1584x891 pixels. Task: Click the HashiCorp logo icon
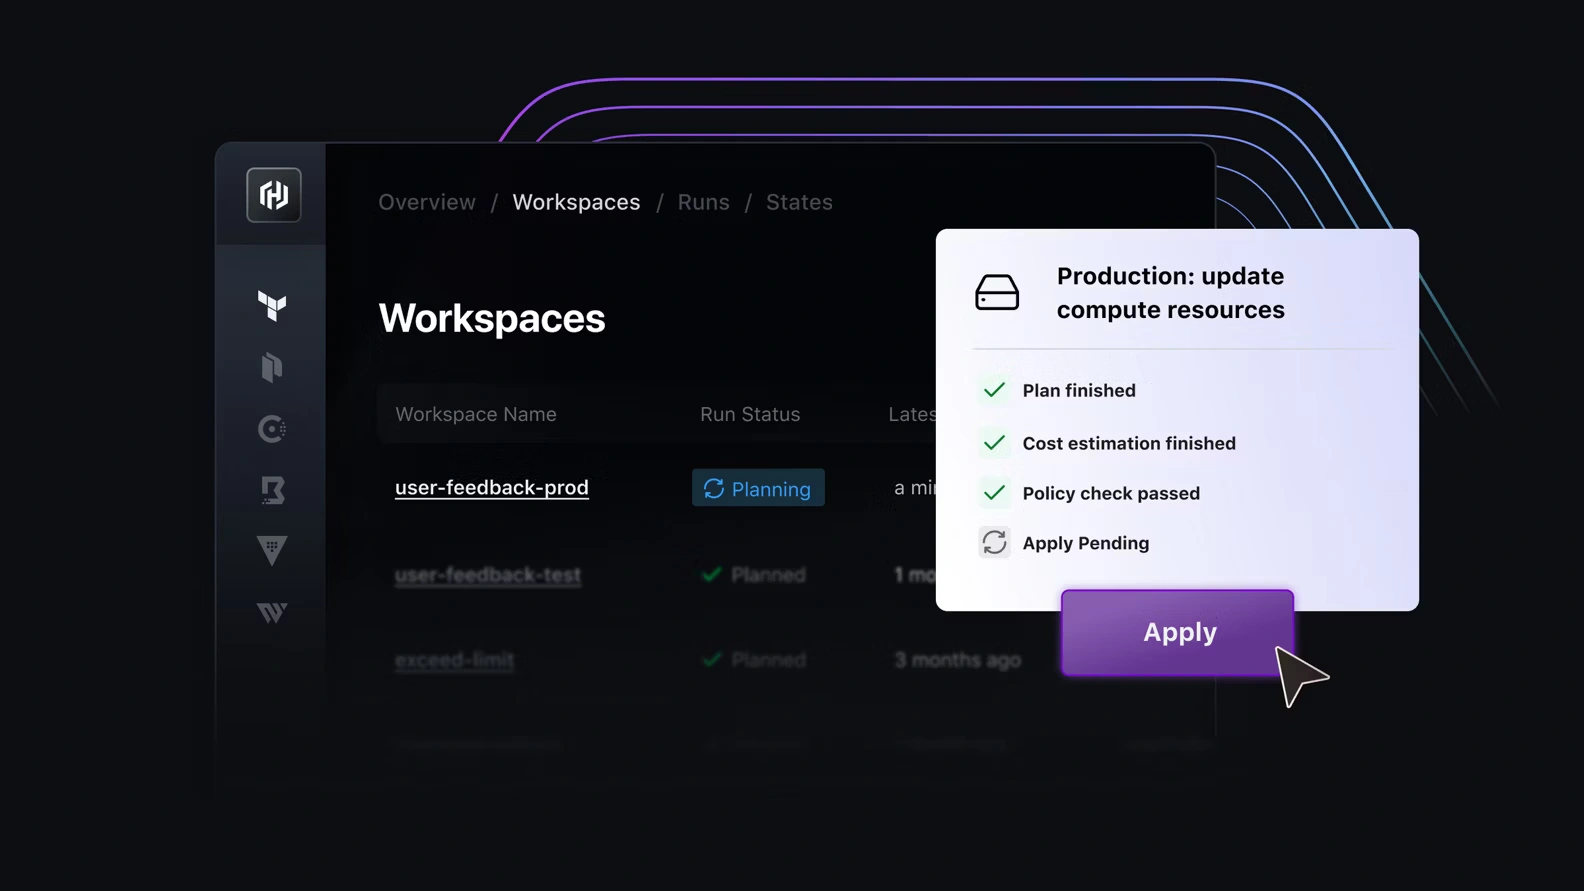point(273,195)
